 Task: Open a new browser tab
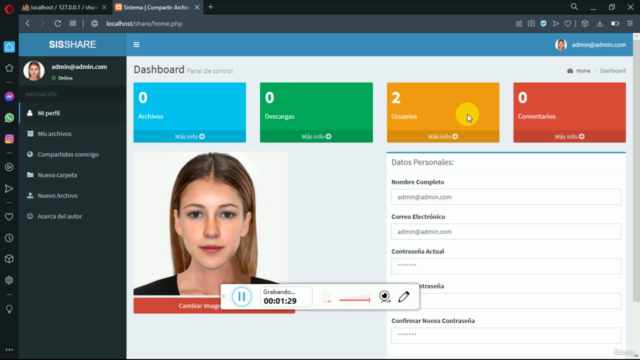(211, 7)
